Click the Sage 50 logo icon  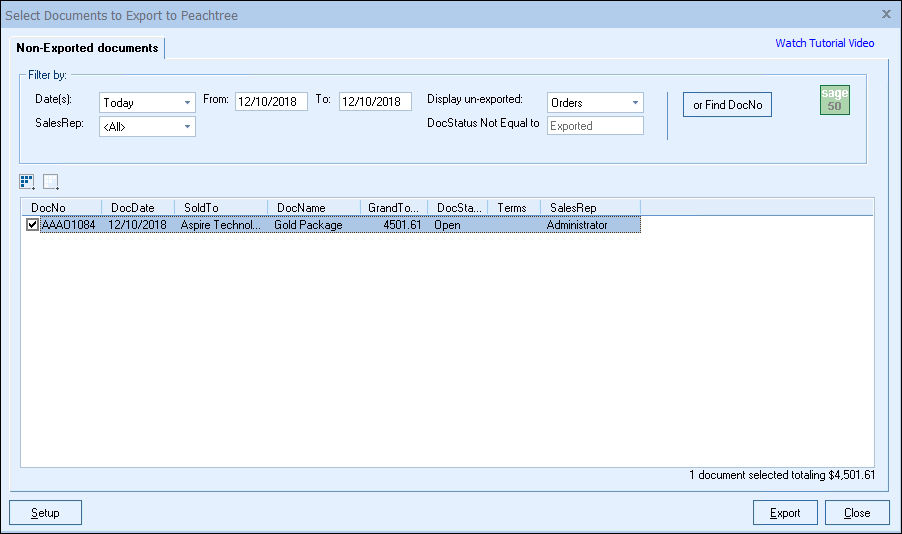pyautogui.click(x=834, y=101)
